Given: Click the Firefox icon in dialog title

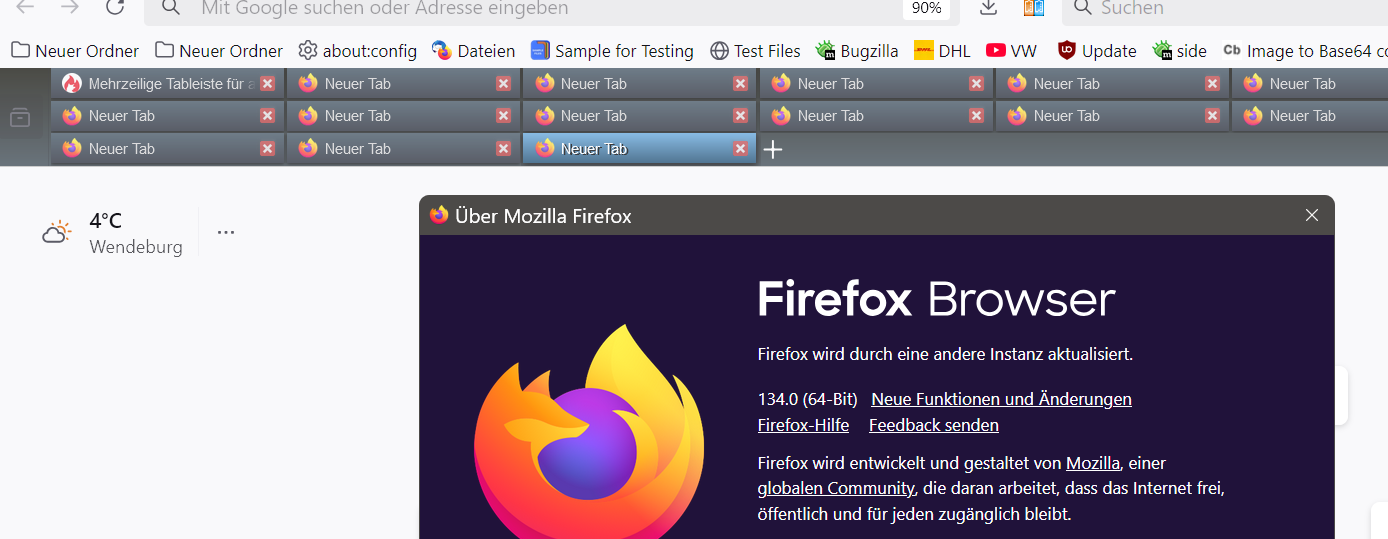Looking at the screenshot, I should (438, 215).
